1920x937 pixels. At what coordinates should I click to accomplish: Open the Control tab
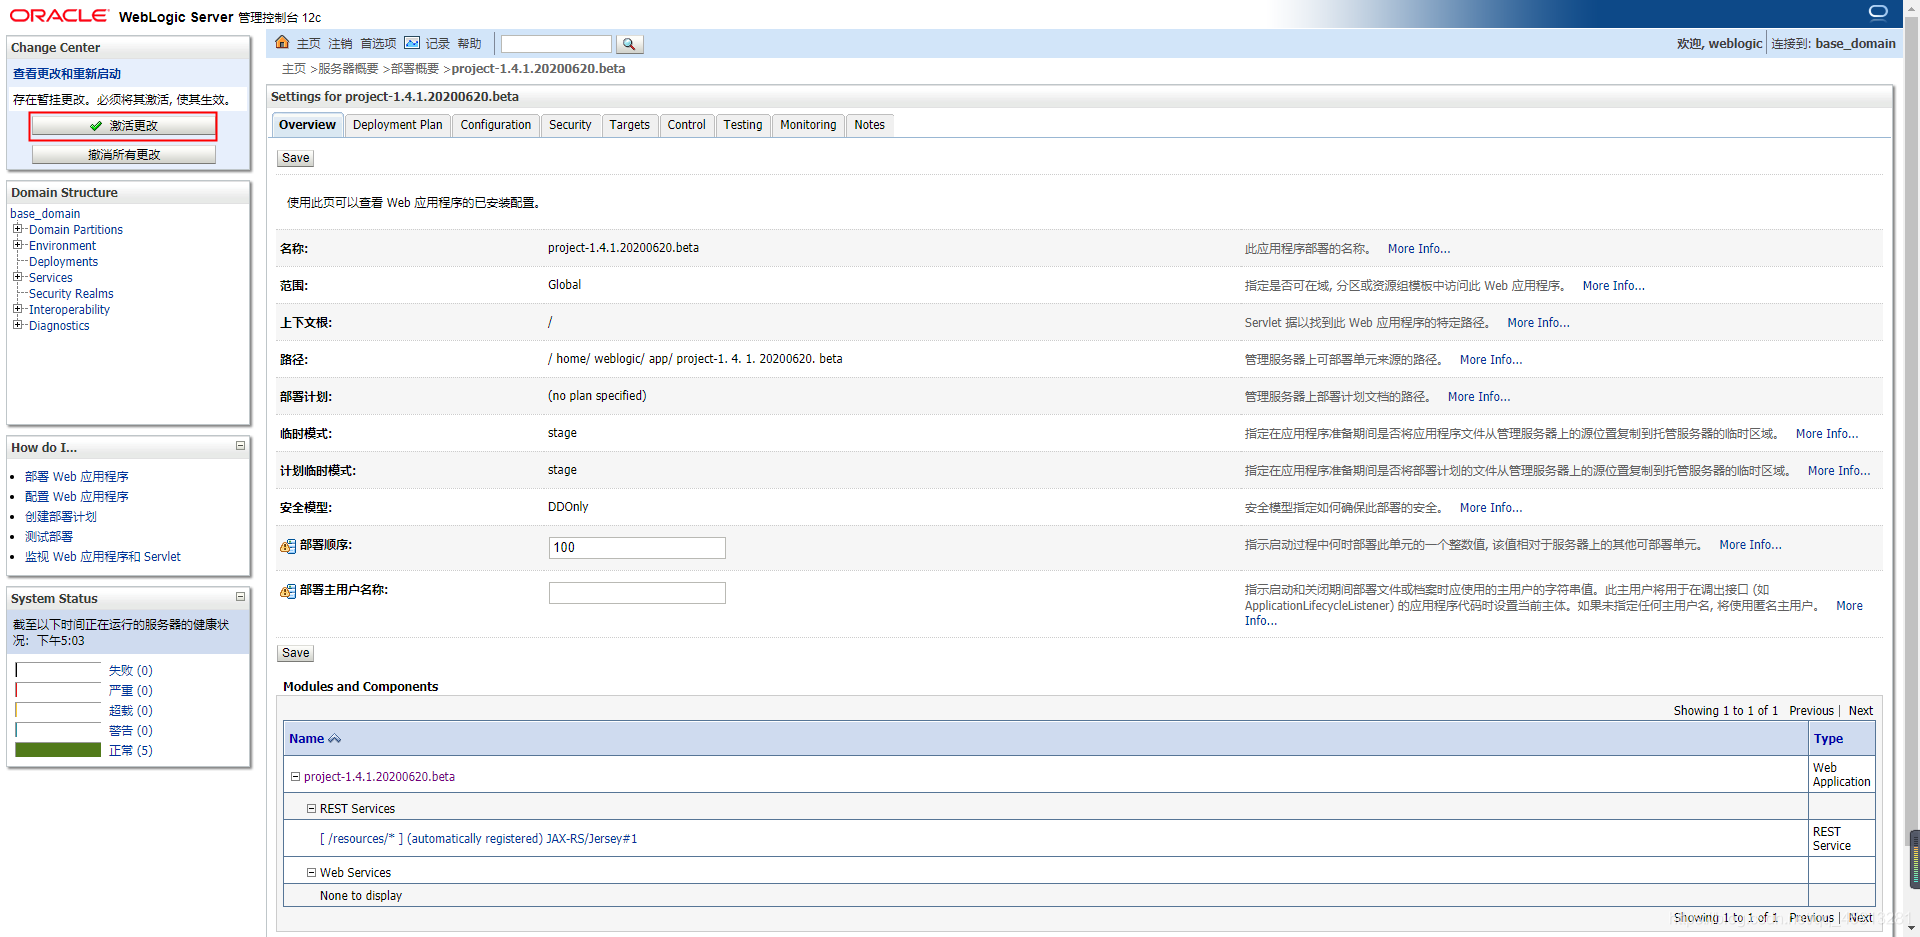(687, 125)
